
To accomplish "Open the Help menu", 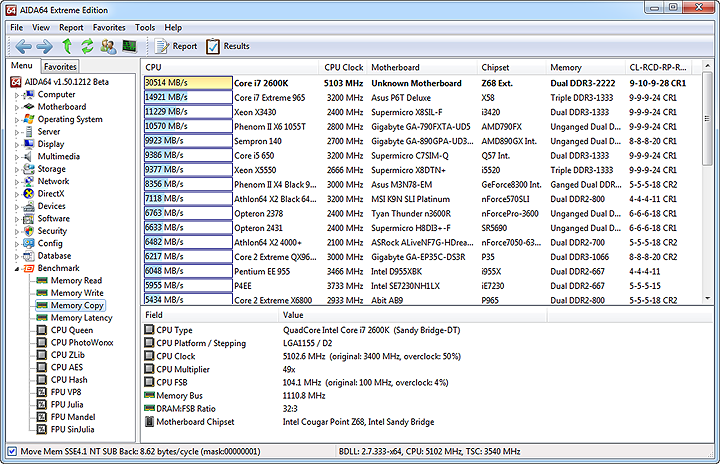I will point(173,28).
